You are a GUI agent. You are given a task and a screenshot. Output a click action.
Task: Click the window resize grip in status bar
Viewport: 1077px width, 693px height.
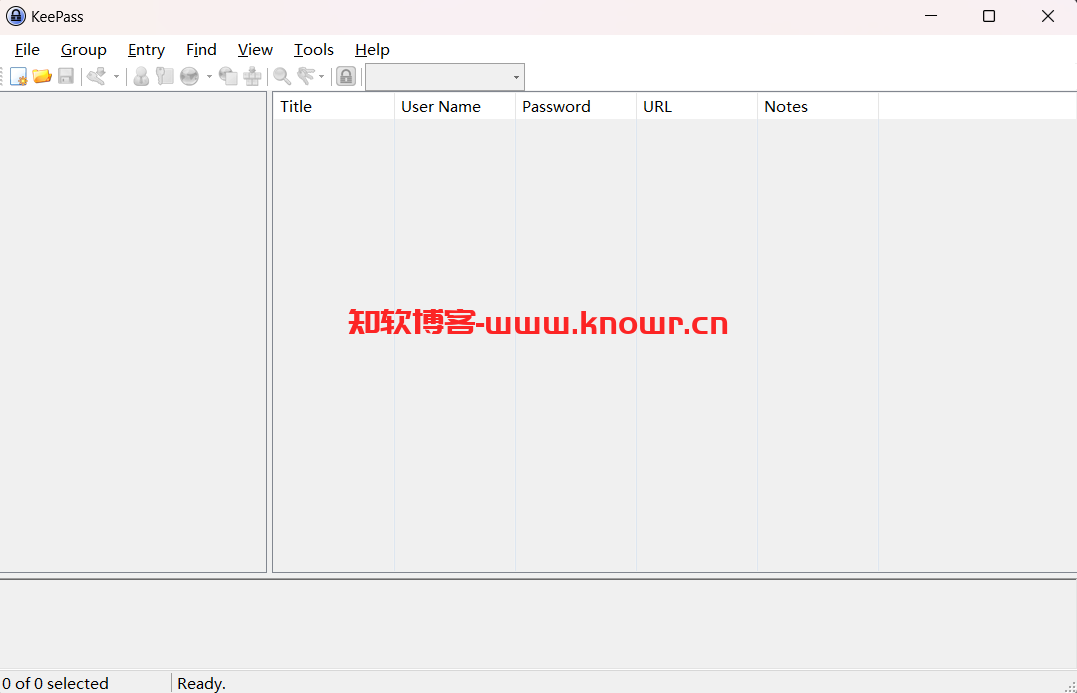click(x=1069, y=685)
